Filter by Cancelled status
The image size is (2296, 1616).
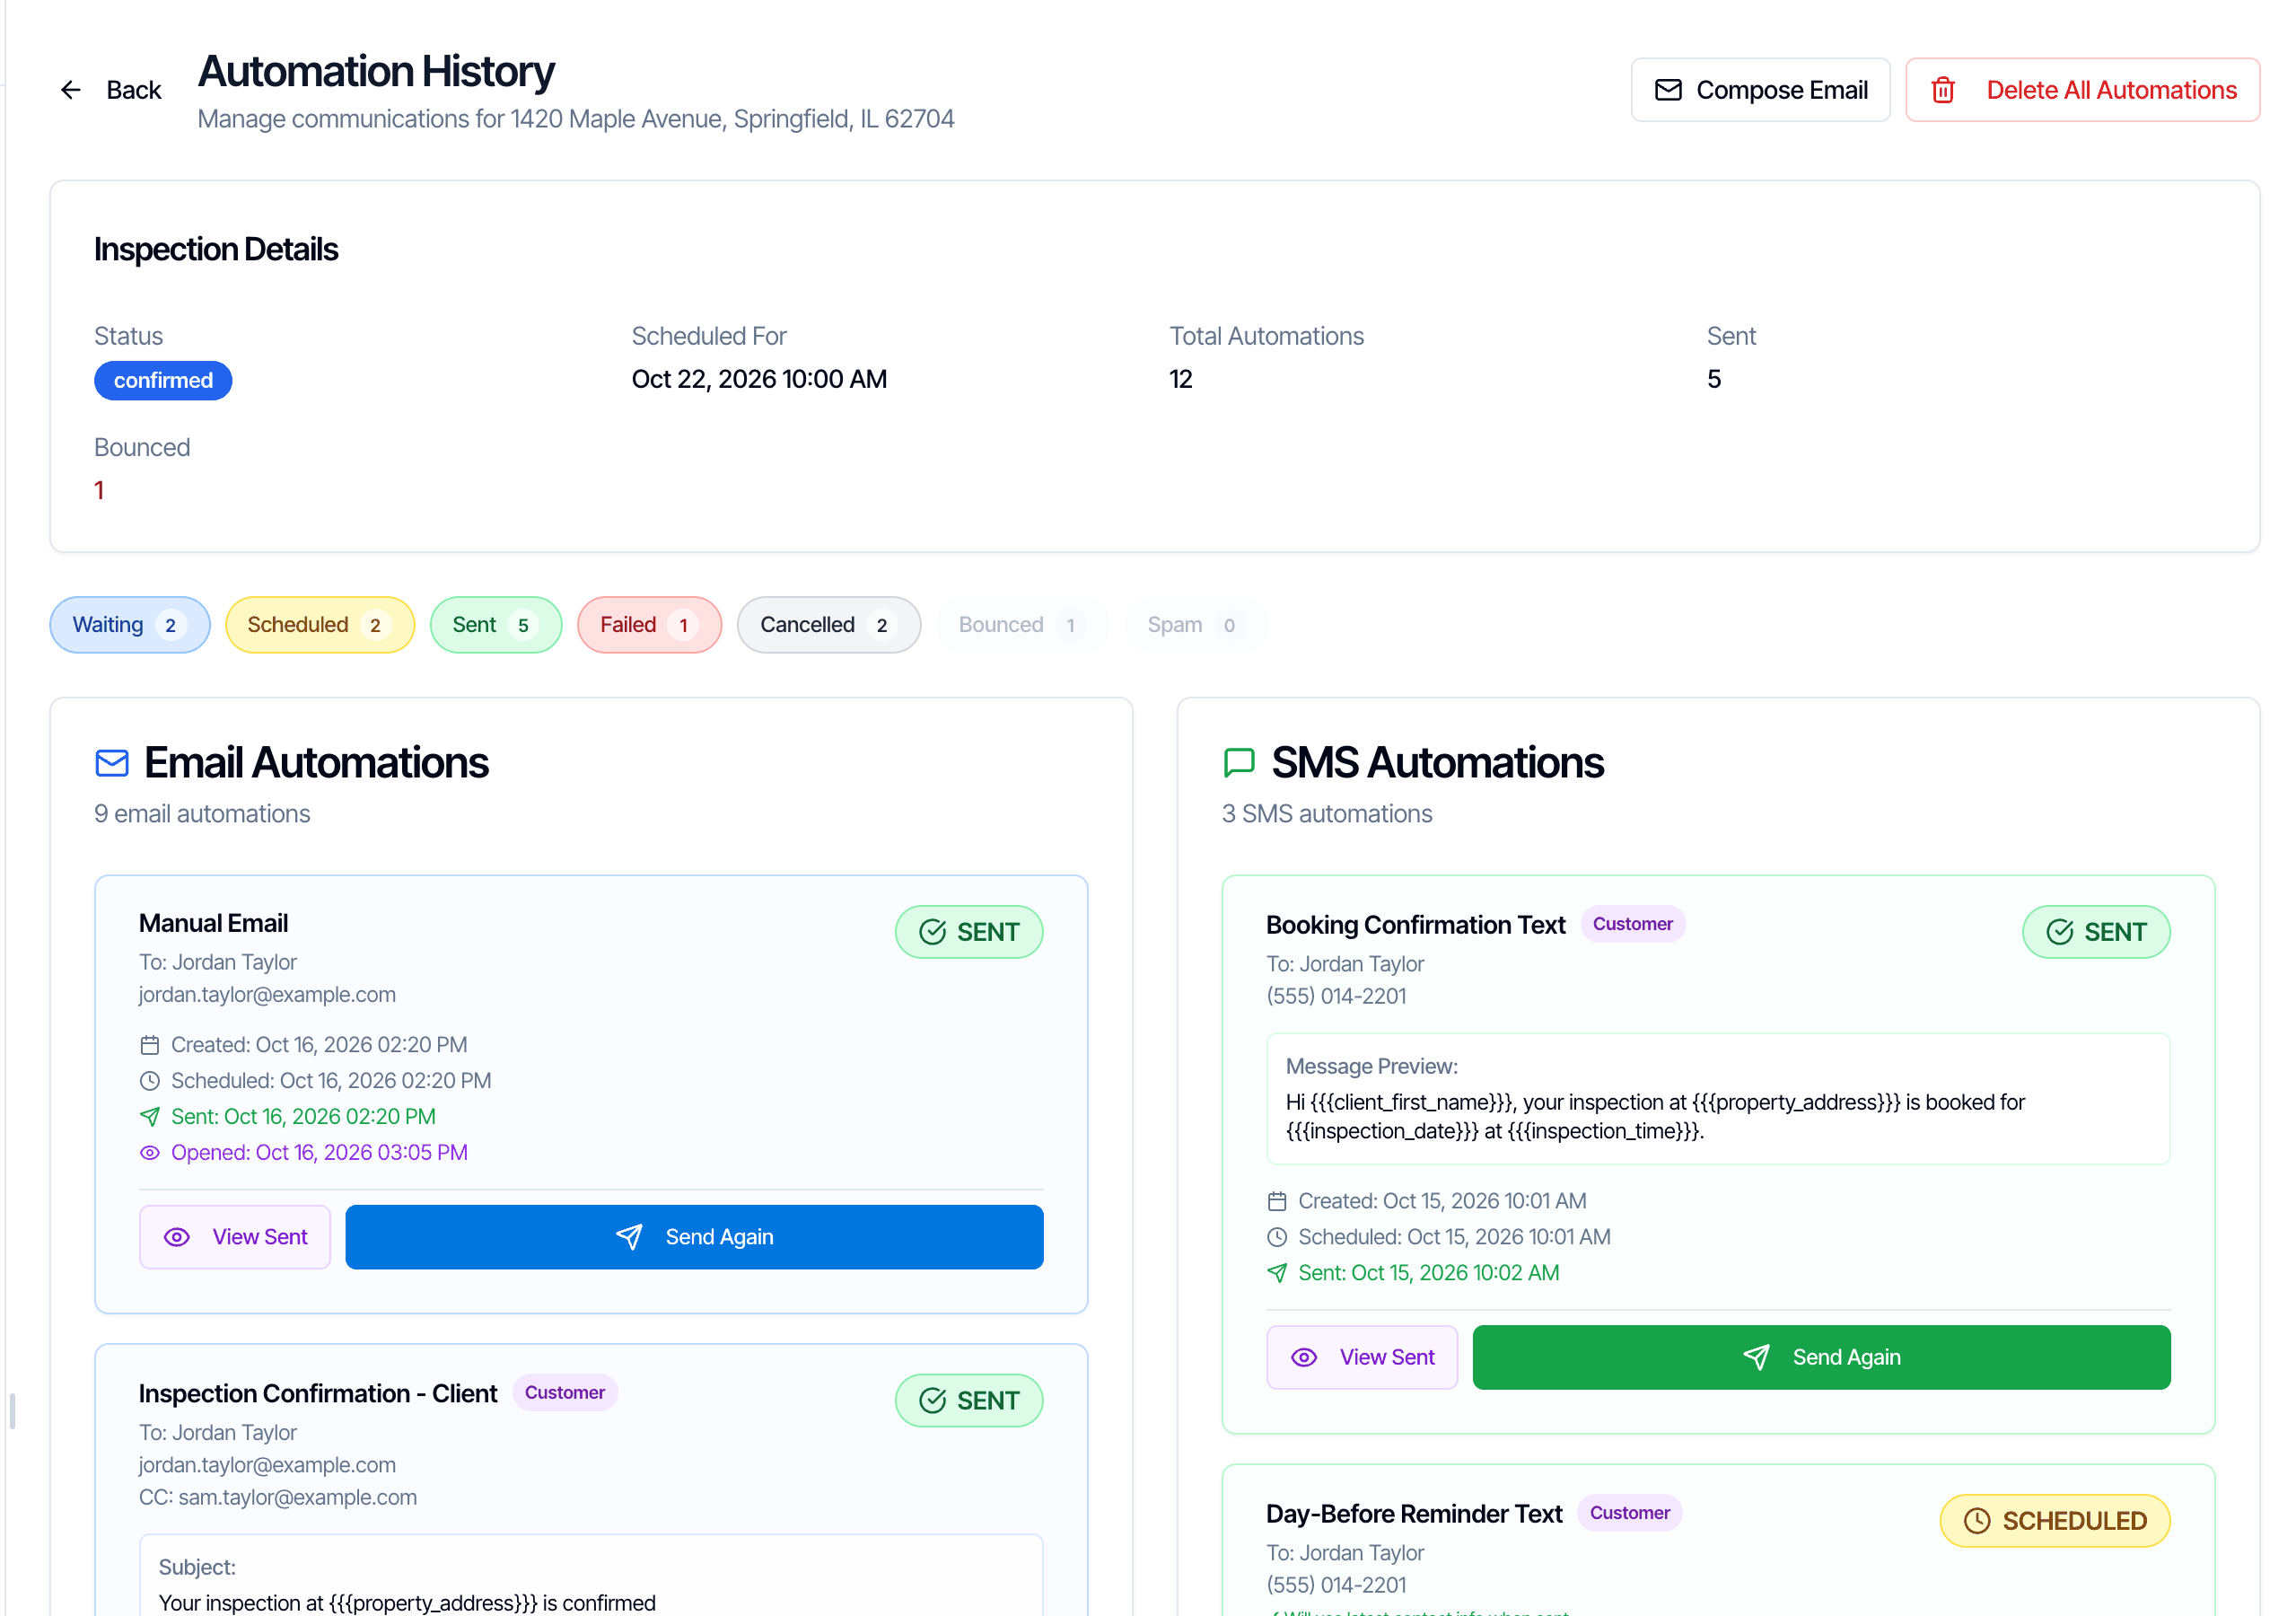click(x=829, y=625)
